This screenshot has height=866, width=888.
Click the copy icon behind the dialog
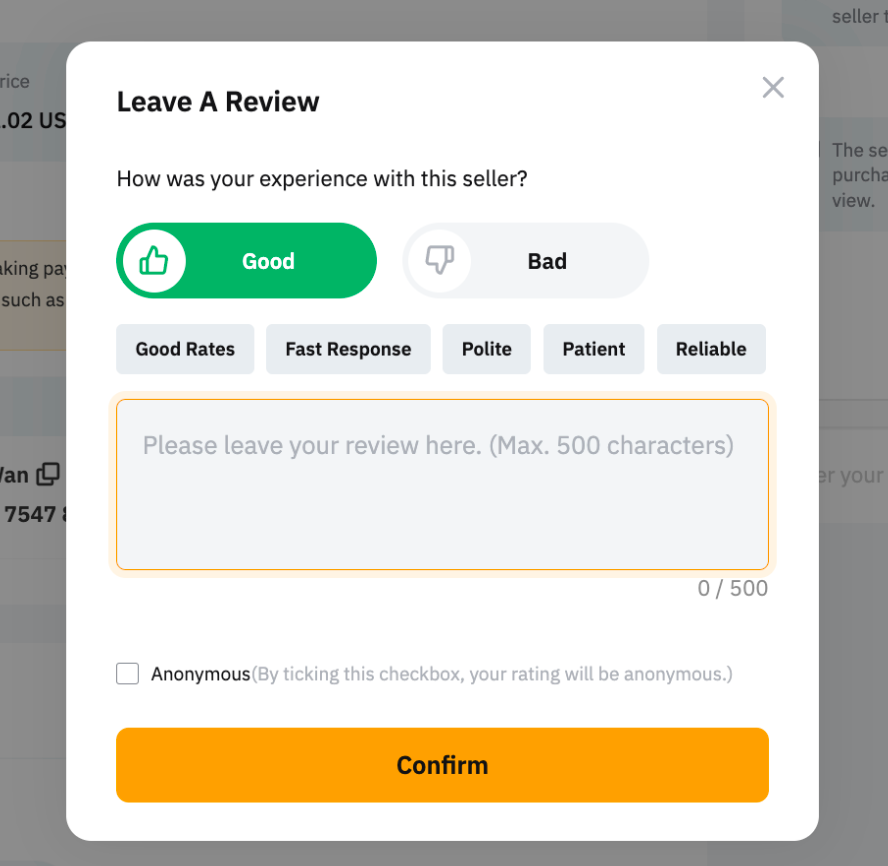pos(48,474)
